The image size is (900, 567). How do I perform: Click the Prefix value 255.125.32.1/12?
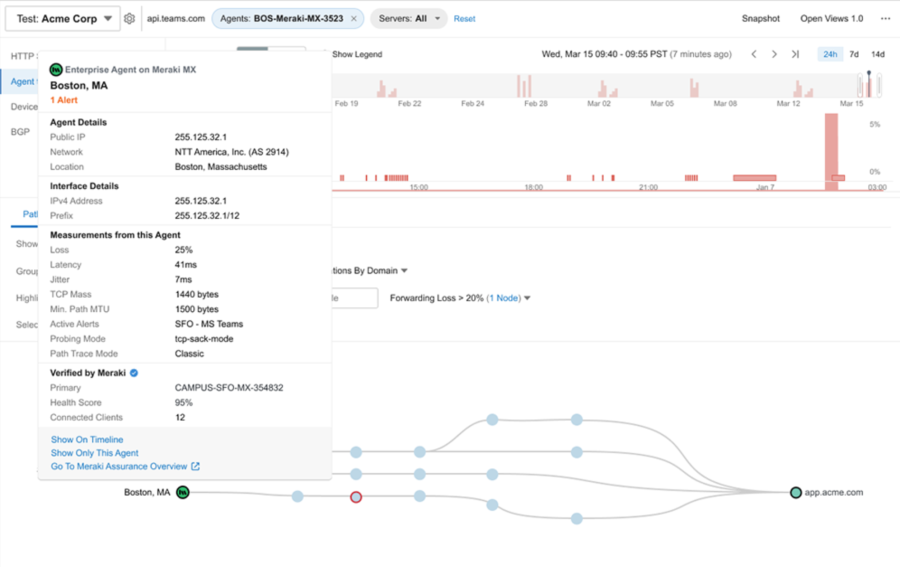[207, 216]
